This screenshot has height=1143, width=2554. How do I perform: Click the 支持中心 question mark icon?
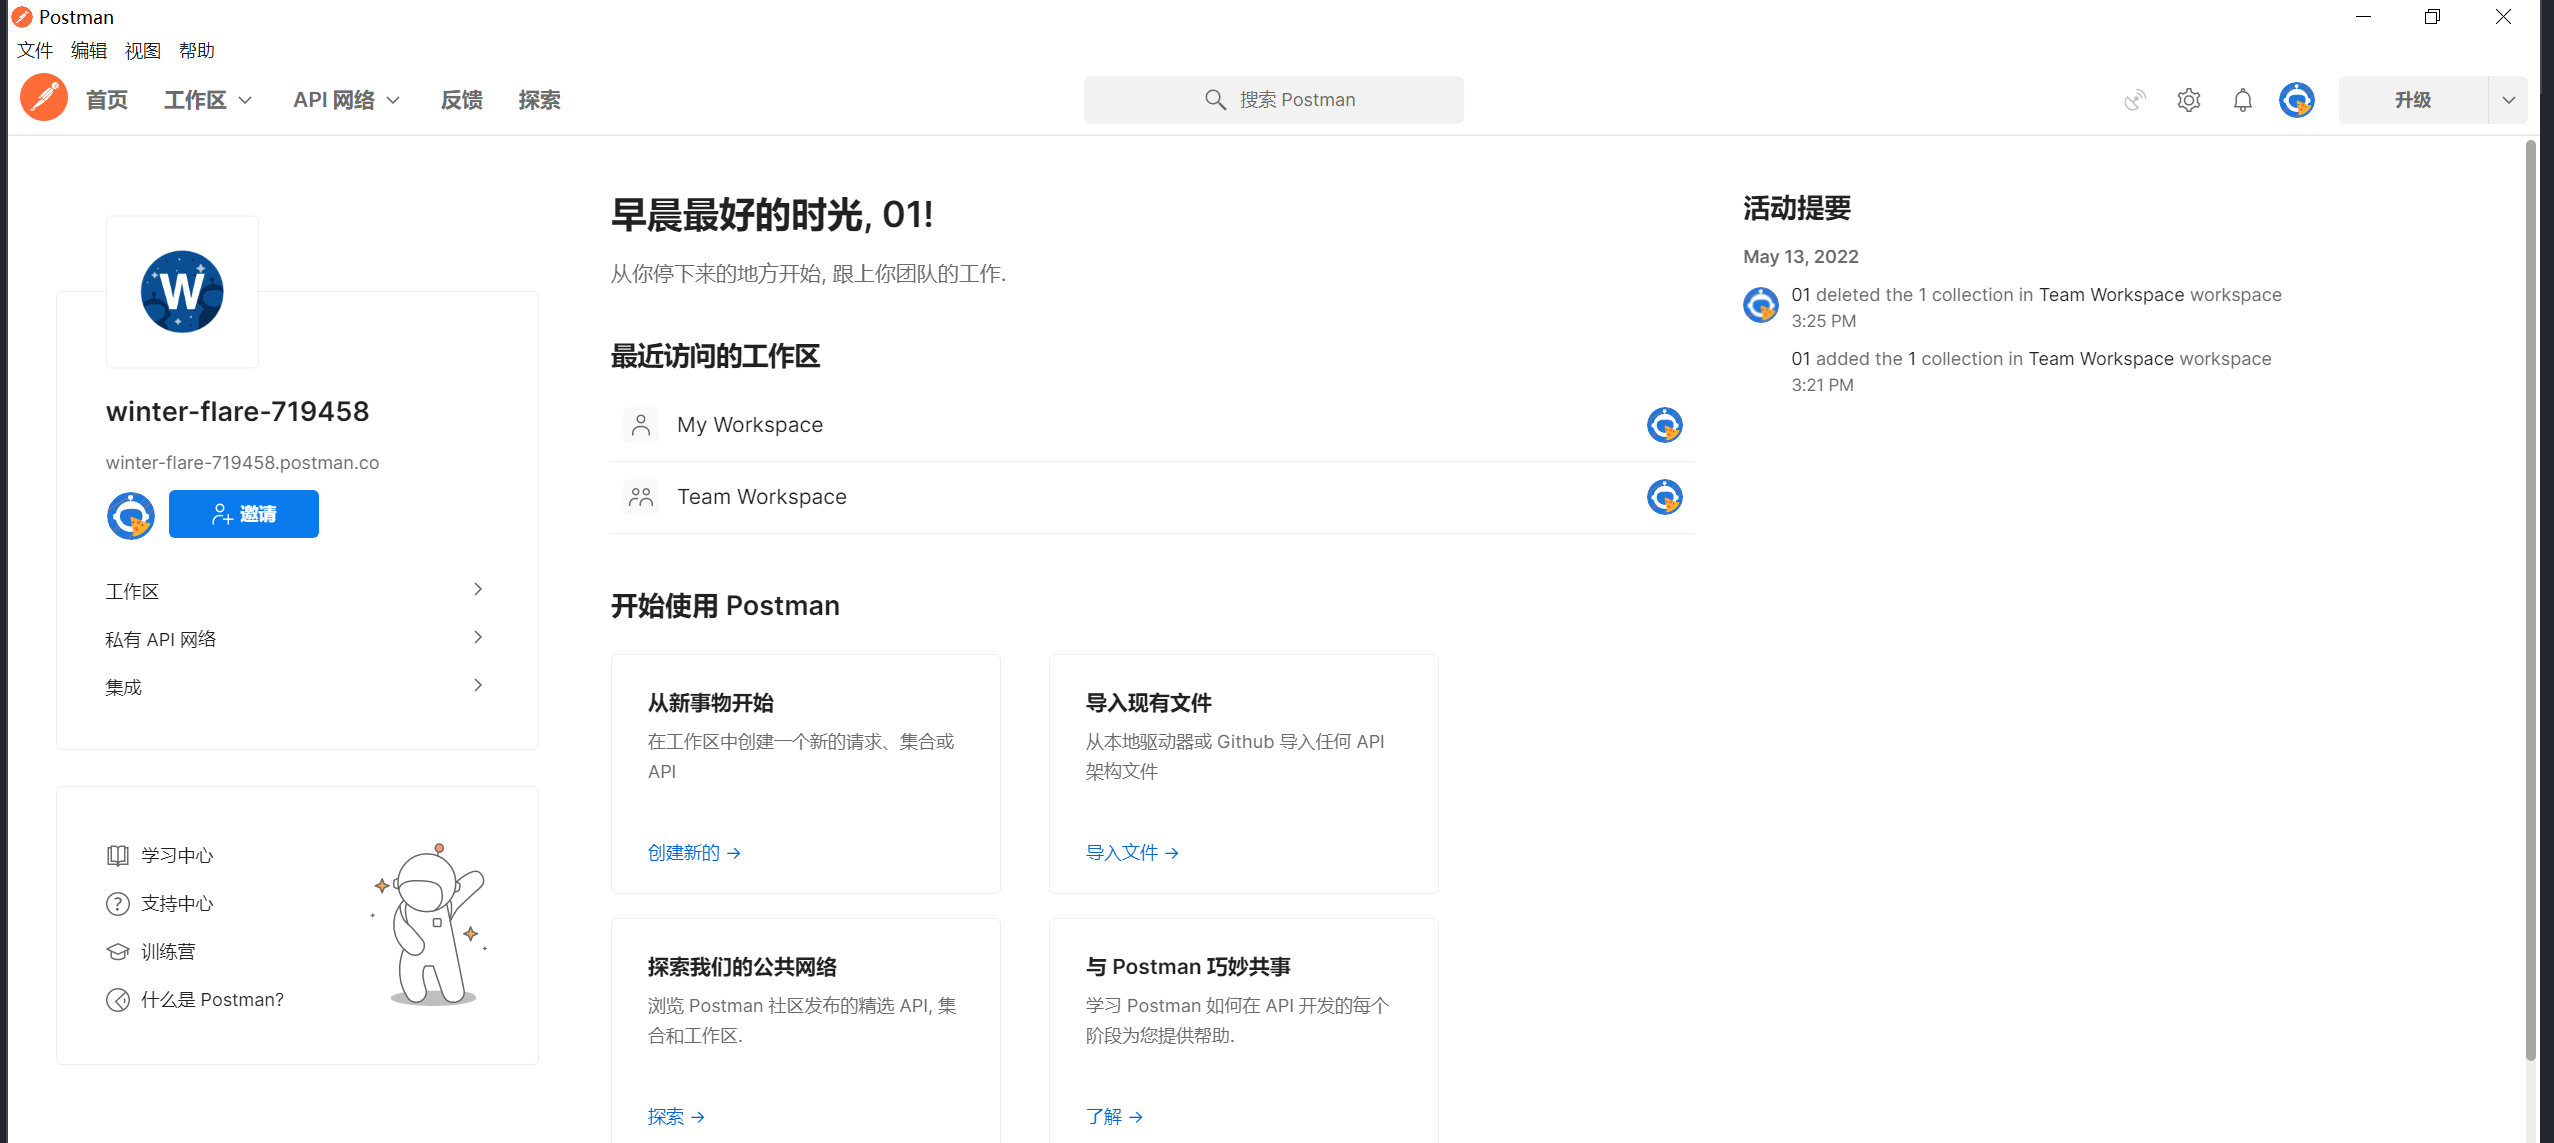click(x=118, y=903)
